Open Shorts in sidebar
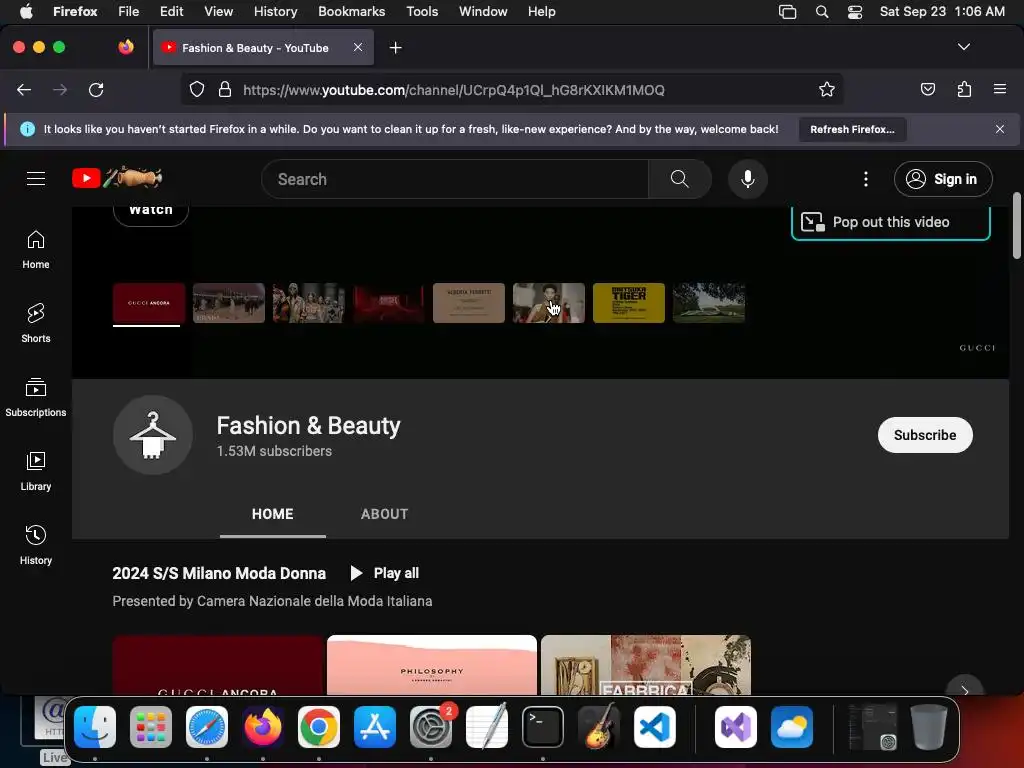Viewport: 1024px width, 768px height. [x=36, y=323]
